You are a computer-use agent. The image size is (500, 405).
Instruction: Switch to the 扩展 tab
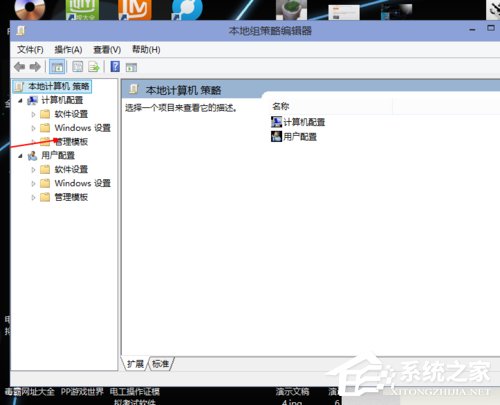(135, 364)
